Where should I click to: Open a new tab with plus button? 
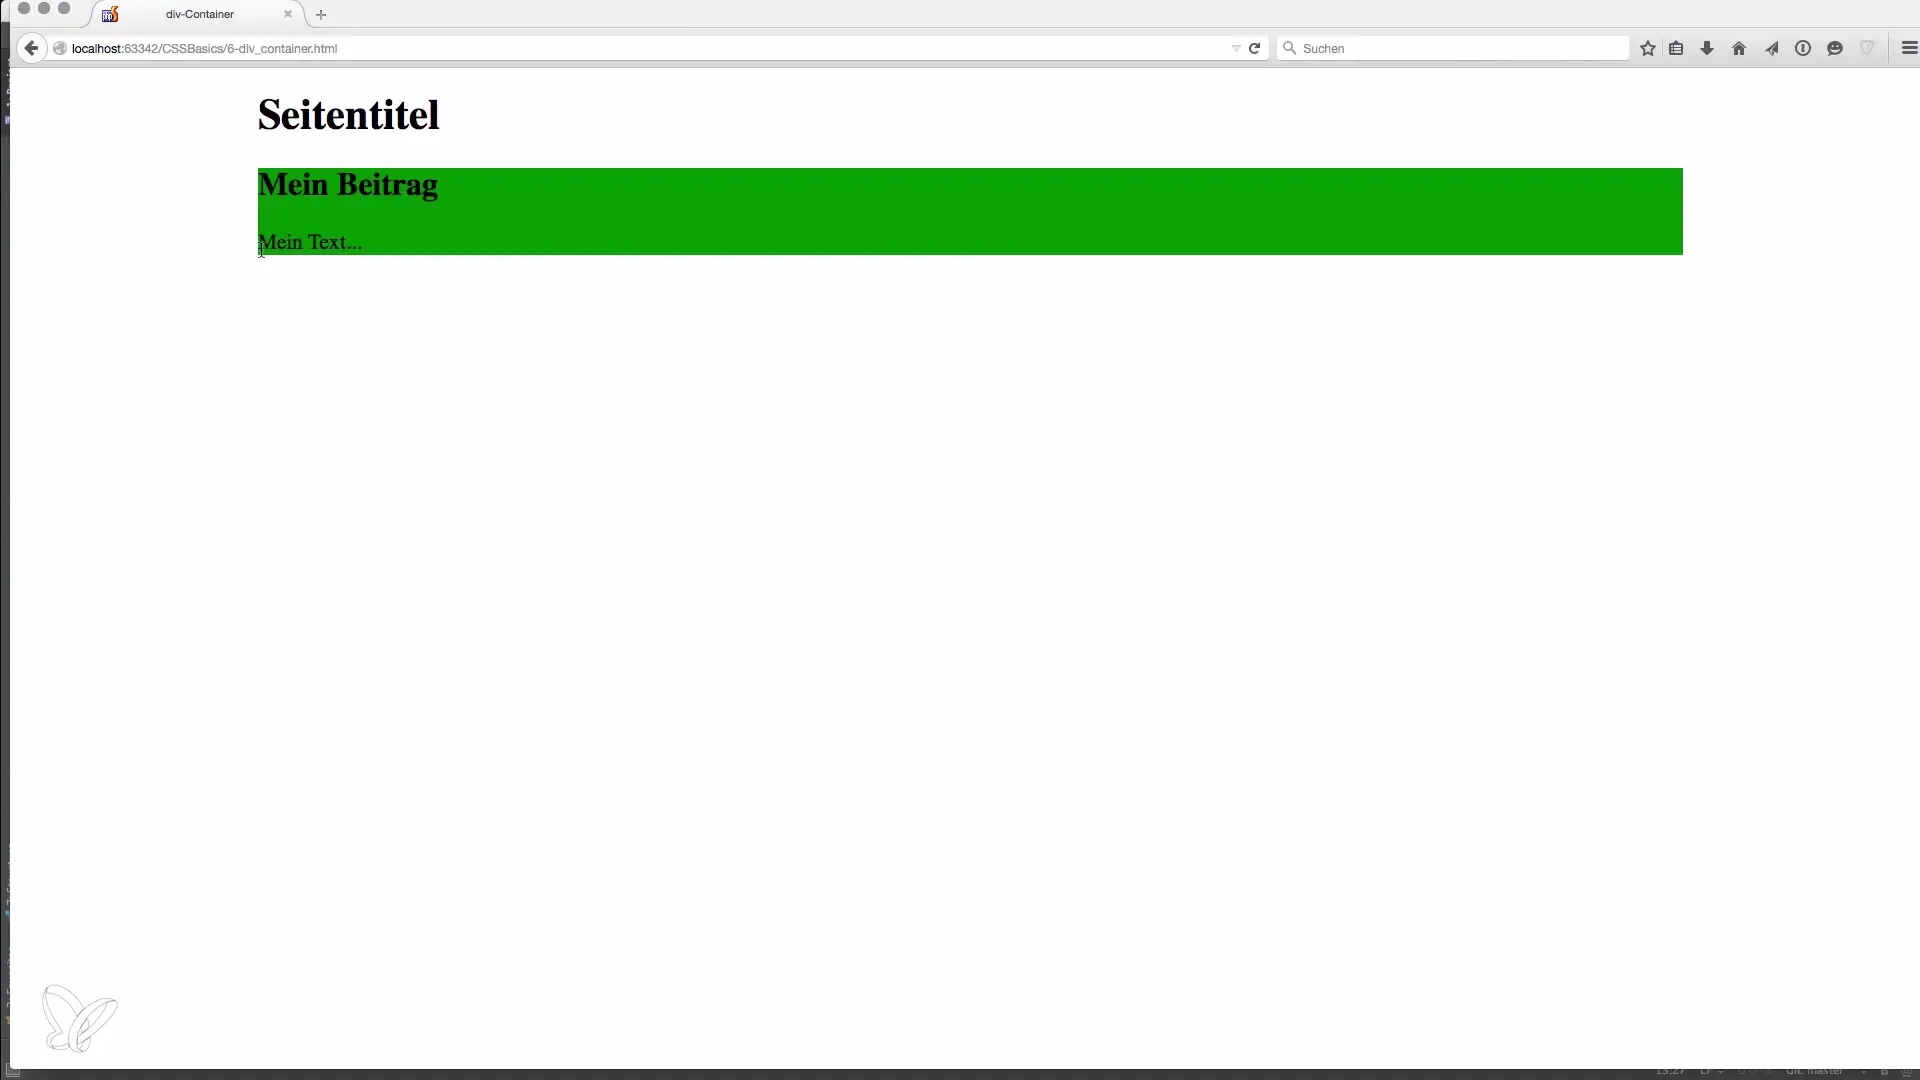(x=321, y=14)
